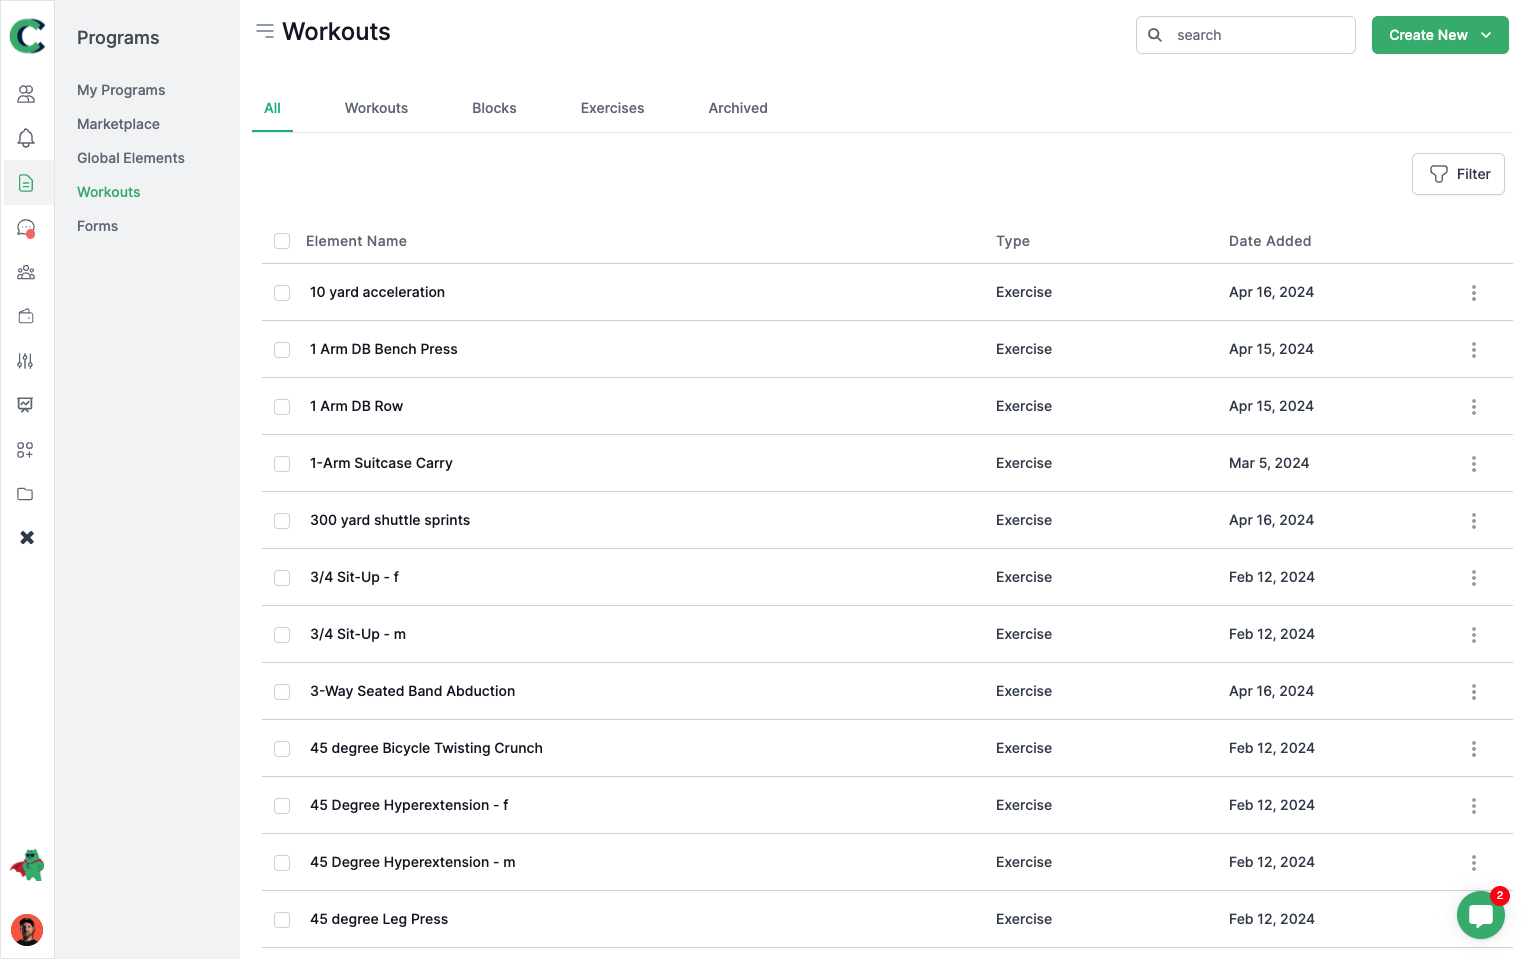Open options menu for 3-Way Seated Band Abduction
The image size is (1525, 959).
tap(1474, 692)
